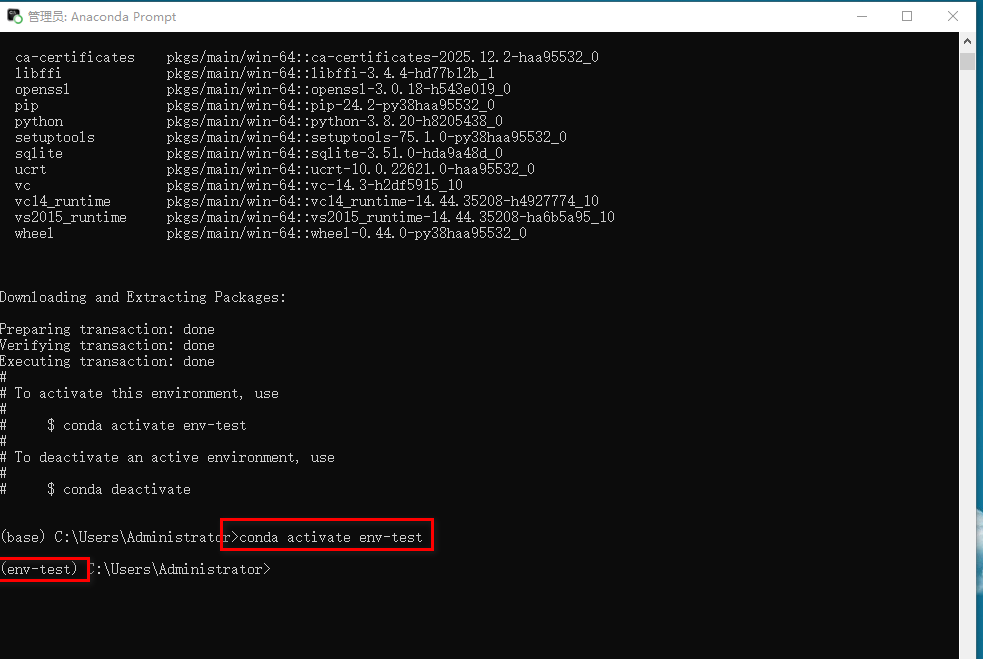Click the setuptools package name
The height and width of the screenshot is (659, 983).
tap(55, 137)
